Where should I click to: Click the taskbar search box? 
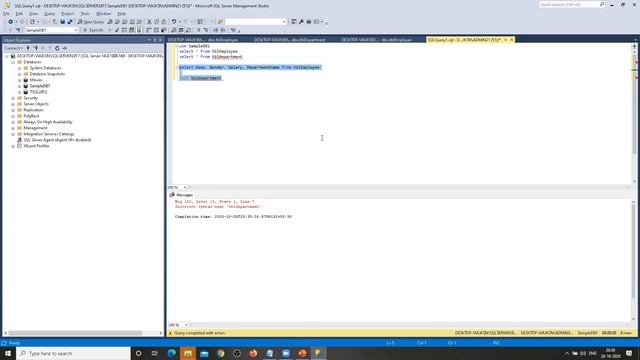pyautogui.click(x=73, y=353)
